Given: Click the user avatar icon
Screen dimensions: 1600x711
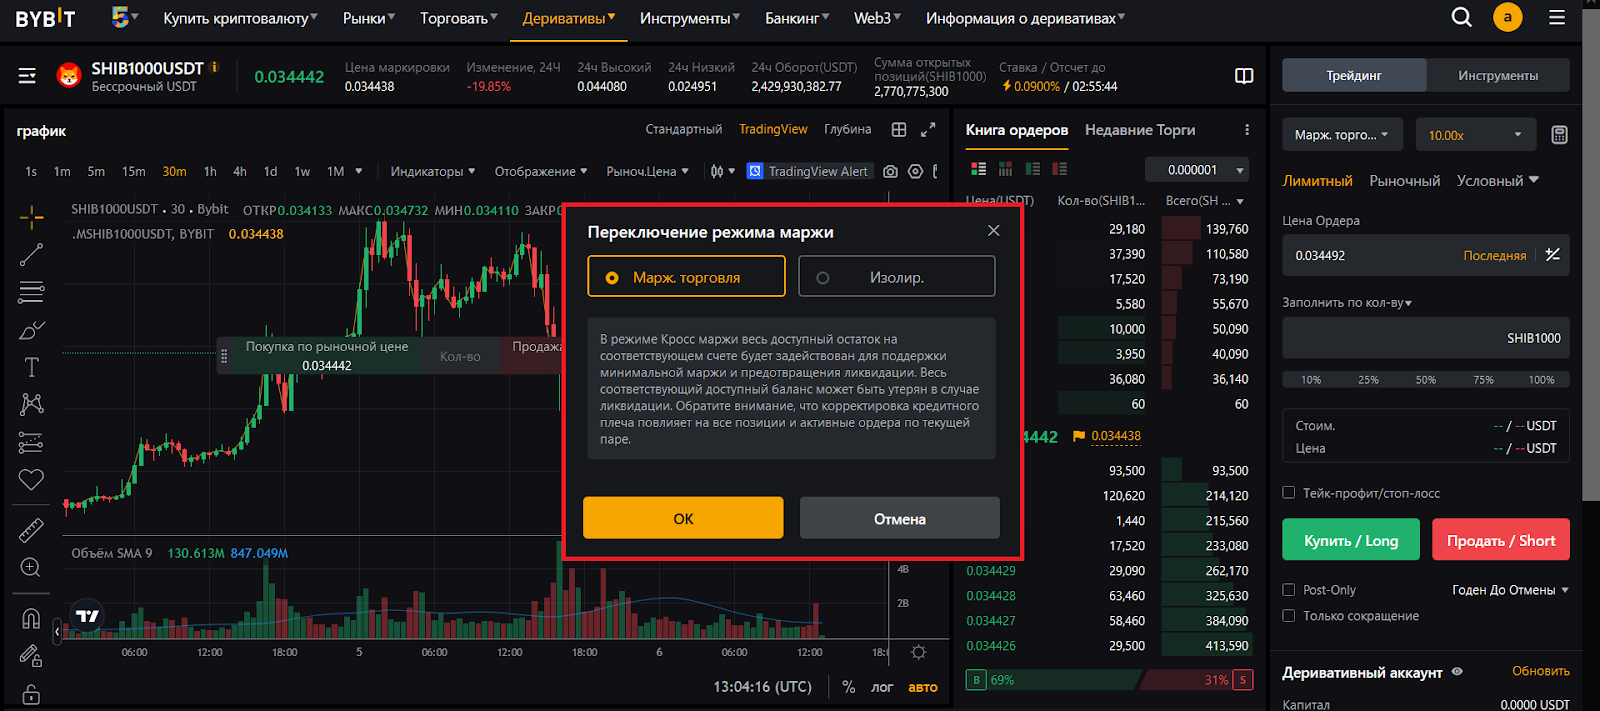Looking at the screenshot, I should tap(1507, 17).
